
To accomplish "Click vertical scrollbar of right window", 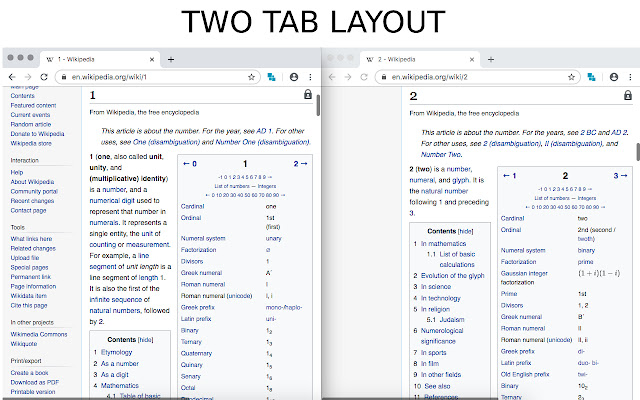I will coord(638,151).
